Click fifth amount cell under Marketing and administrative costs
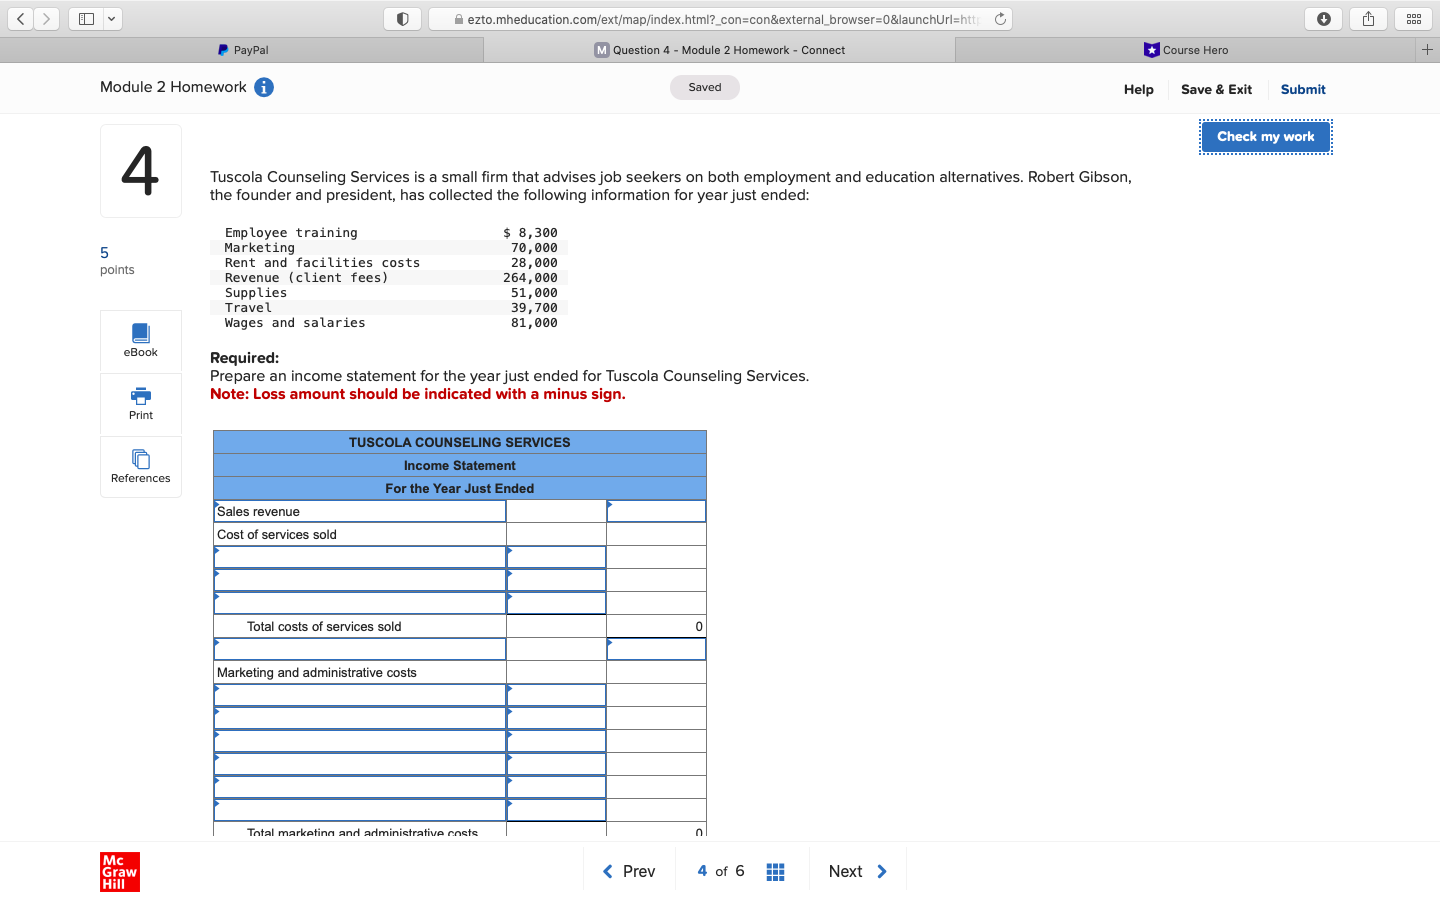The width and height of the screenshot is (1440, 900). 556,787
